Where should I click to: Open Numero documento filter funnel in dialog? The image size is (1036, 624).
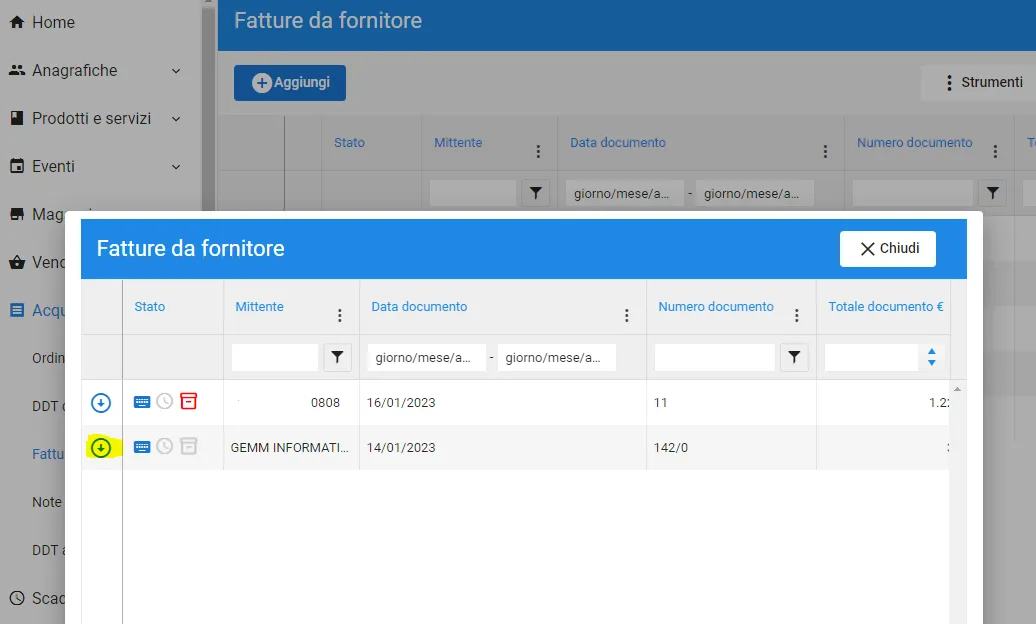click(794, 357)
